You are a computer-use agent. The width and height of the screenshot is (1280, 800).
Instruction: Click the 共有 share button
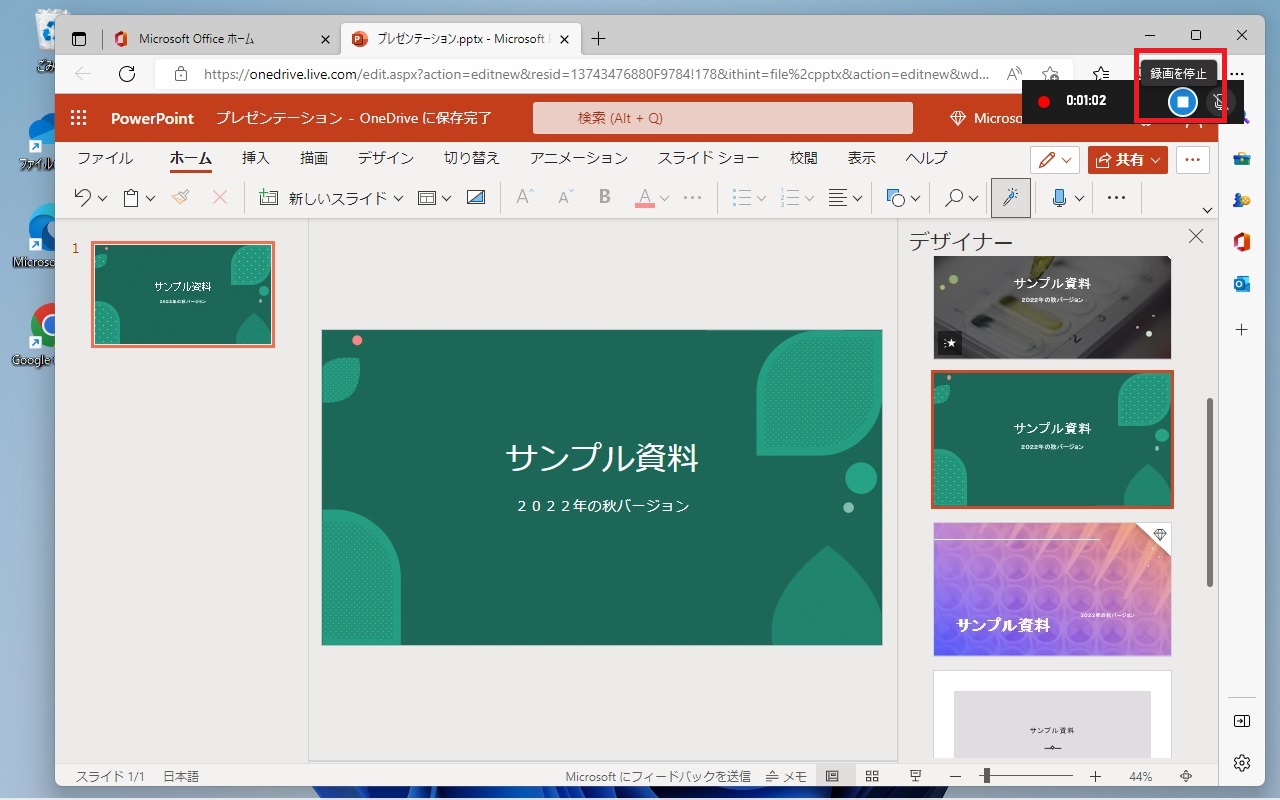click(x=1128, y=160)
